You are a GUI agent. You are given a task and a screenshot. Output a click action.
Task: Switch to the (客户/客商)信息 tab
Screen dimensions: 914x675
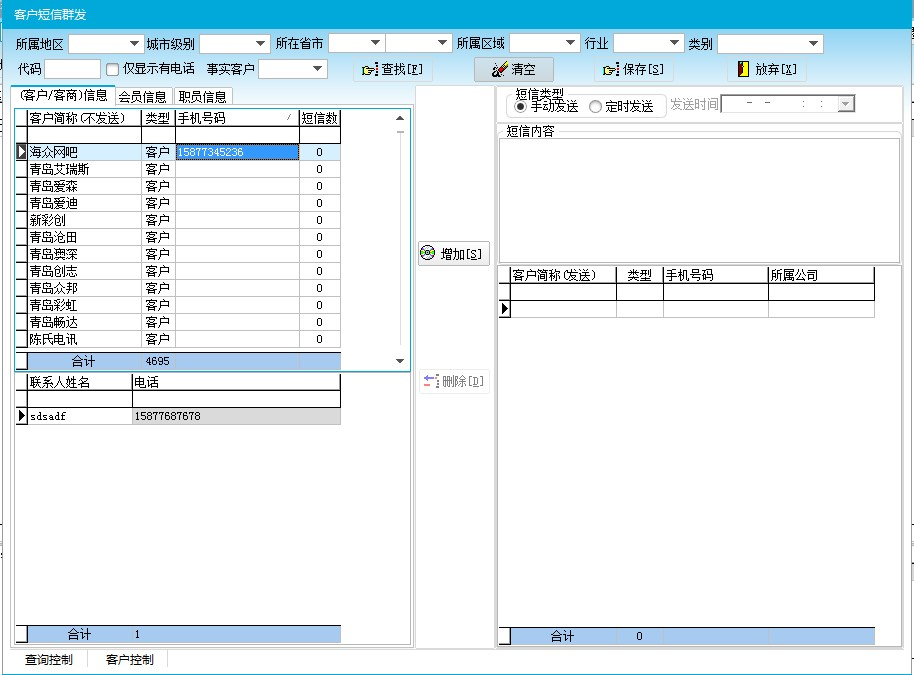[63, 96]
